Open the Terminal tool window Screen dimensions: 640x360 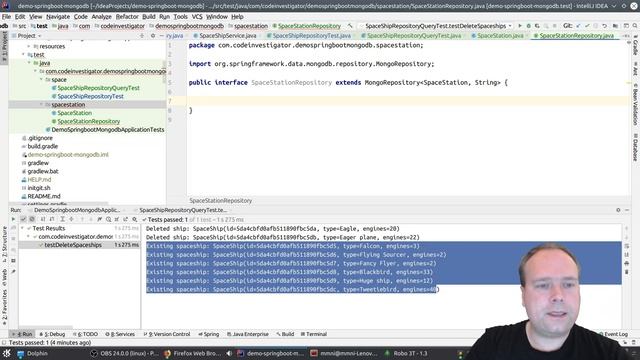tap(313, 334)
